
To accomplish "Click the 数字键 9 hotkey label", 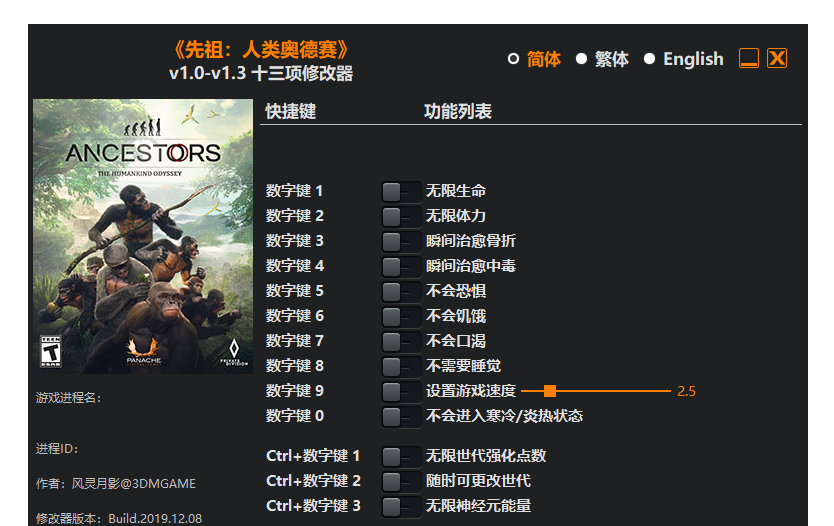I will tap(295, 390).
